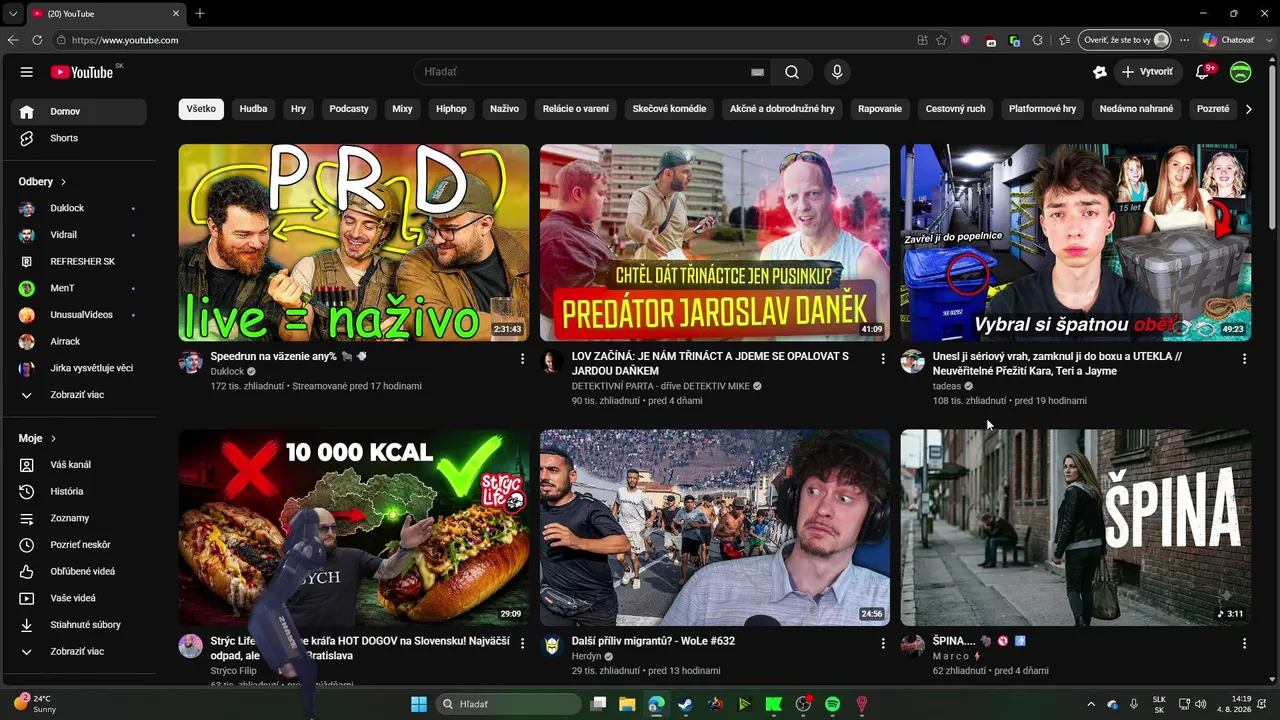This screenshot has height=720, width=1280.
Task: Open História in the sidebar
Action: click(x=78, y=491)
